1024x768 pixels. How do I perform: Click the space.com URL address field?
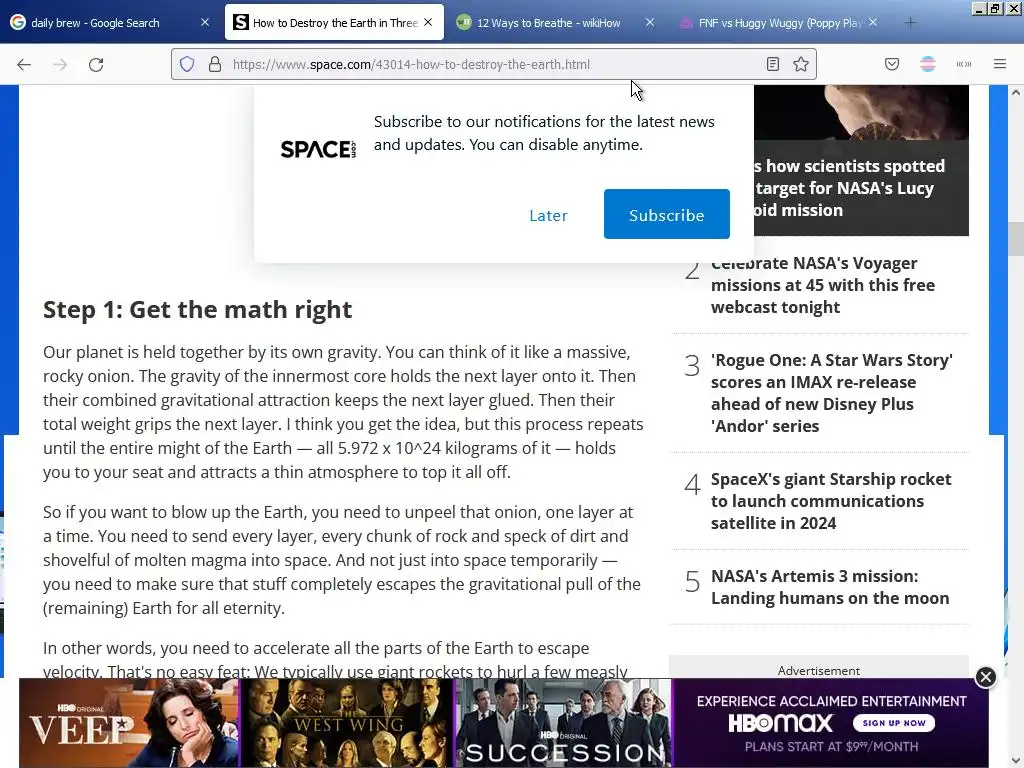pyautogui.click(x=493, y=64)
